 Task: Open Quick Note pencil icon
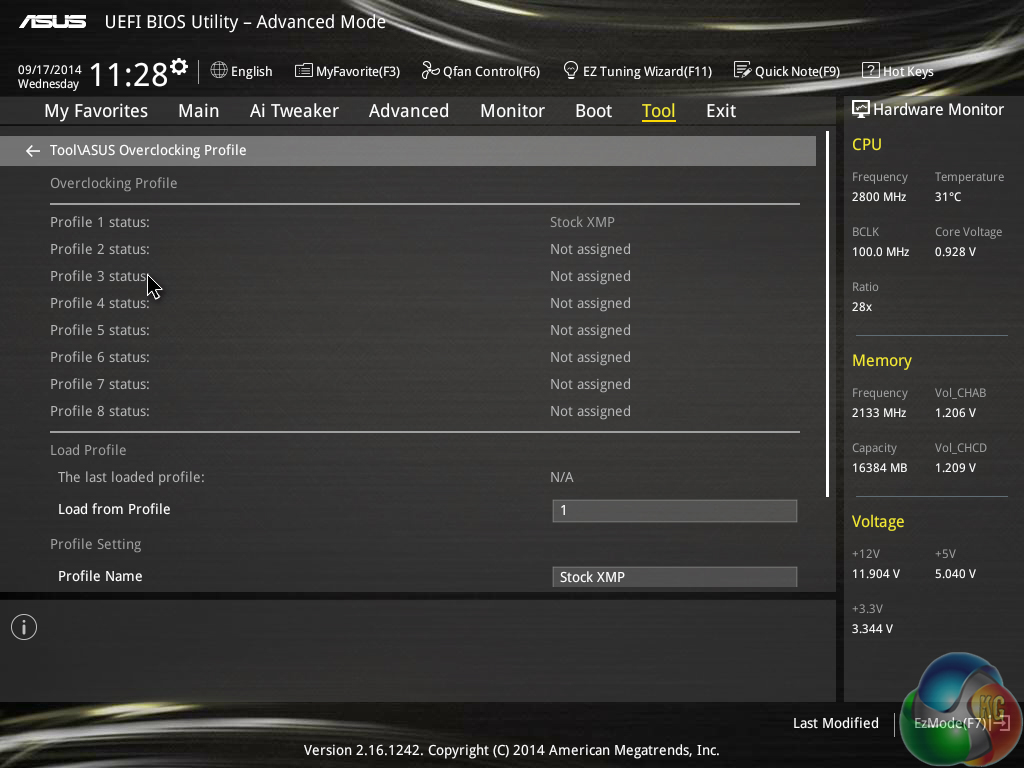click(x=743, y=71)
